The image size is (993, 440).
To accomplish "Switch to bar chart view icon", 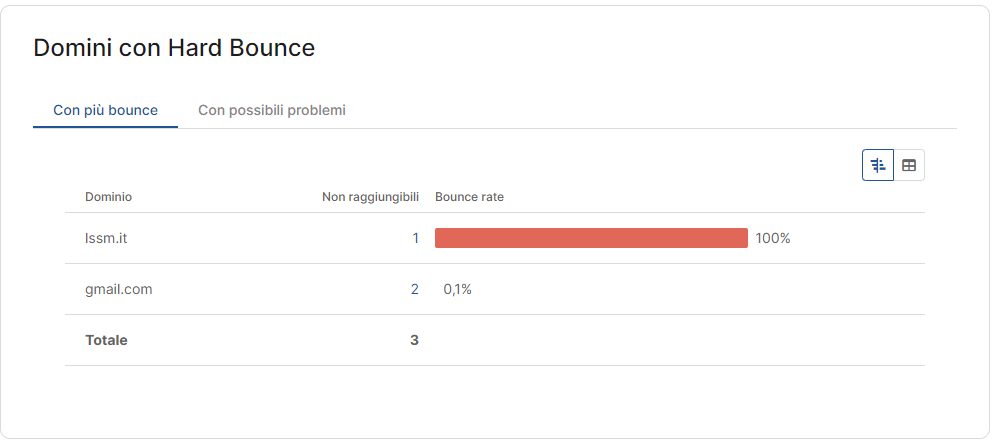I will [x=878, y=165].
